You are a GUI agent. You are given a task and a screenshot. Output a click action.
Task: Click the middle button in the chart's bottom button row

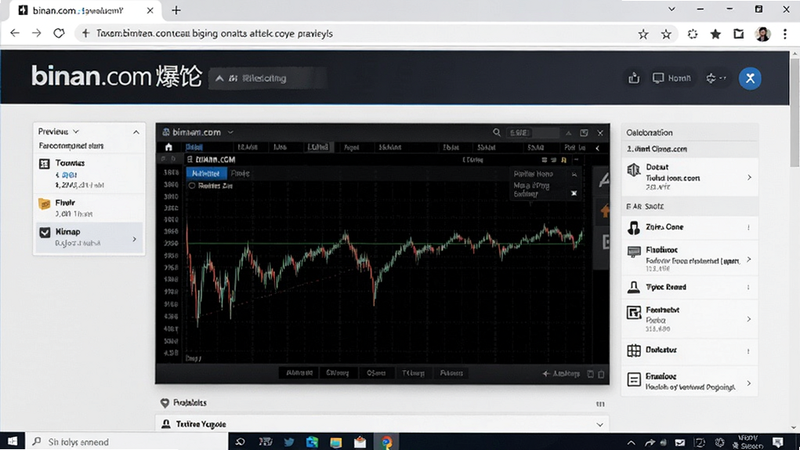377,373
